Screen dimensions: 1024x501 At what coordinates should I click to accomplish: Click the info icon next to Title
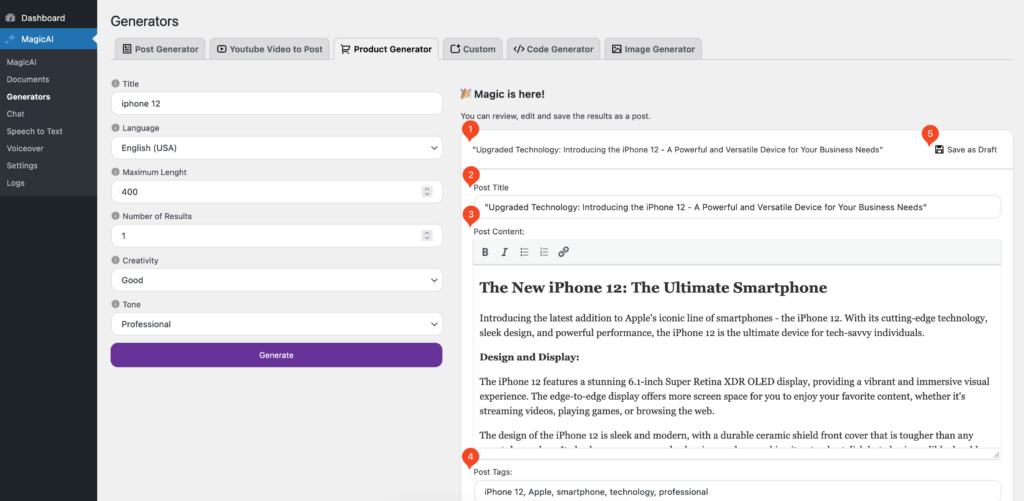click(115, 84)
